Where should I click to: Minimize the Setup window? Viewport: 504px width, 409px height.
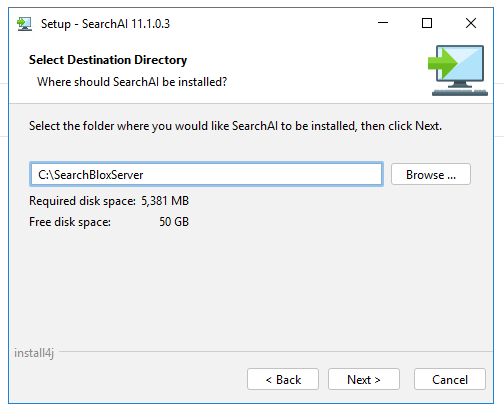383,23
